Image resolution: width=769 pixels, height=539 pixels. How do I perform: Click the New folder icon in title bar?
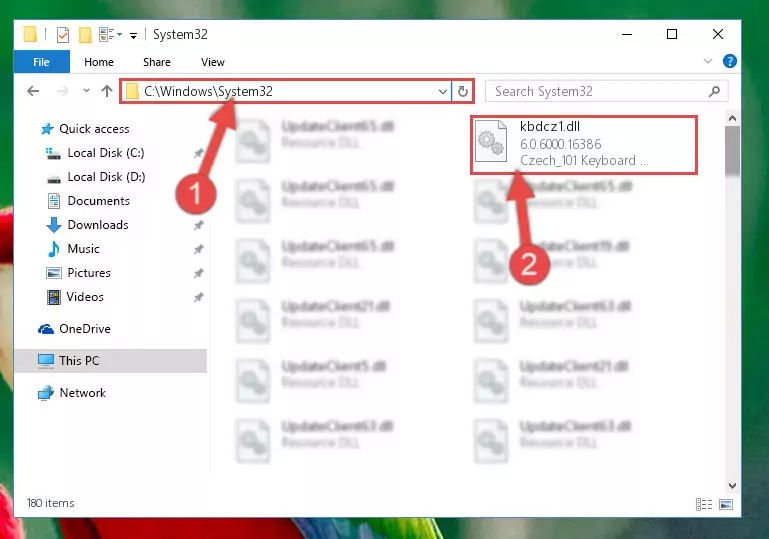[x=85, y=35]
